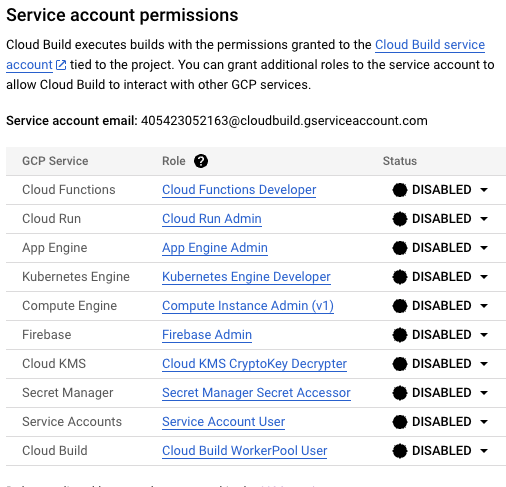Click the Service Accounts service name cell
This screenshot has height=487, width=506.
72,422
